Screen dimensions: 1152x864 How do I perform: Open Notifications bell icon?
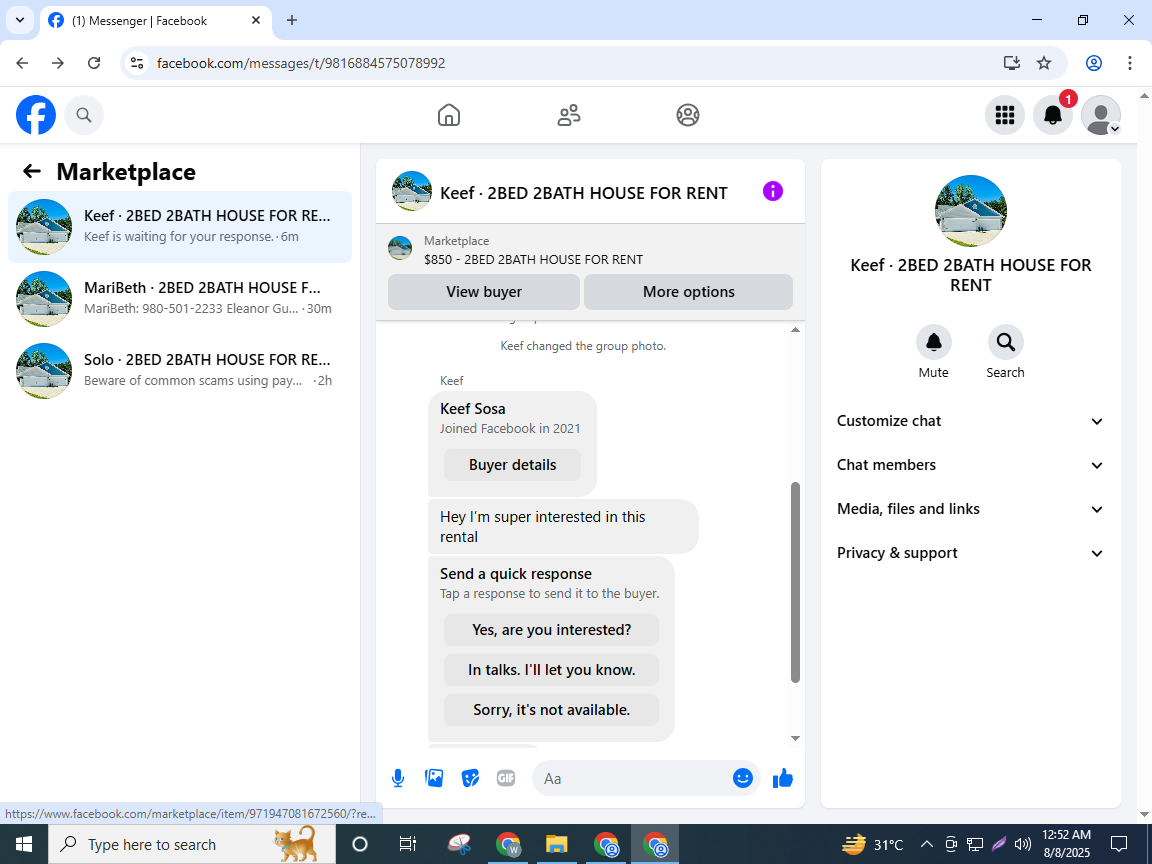pyautogui.click(x=1053, y=115)
